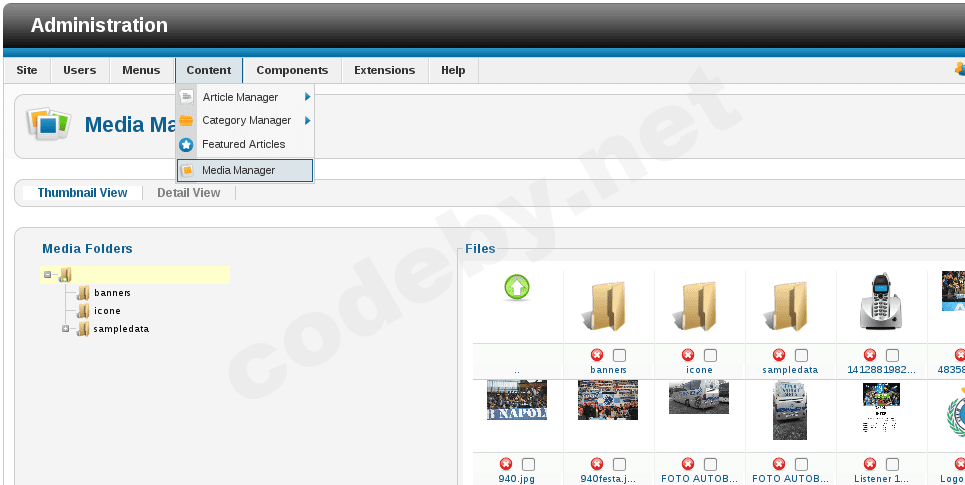The width and height of the screenshot is (965, 485).
Task: Tick the banners folder checkbox
Action: point(619,355)
